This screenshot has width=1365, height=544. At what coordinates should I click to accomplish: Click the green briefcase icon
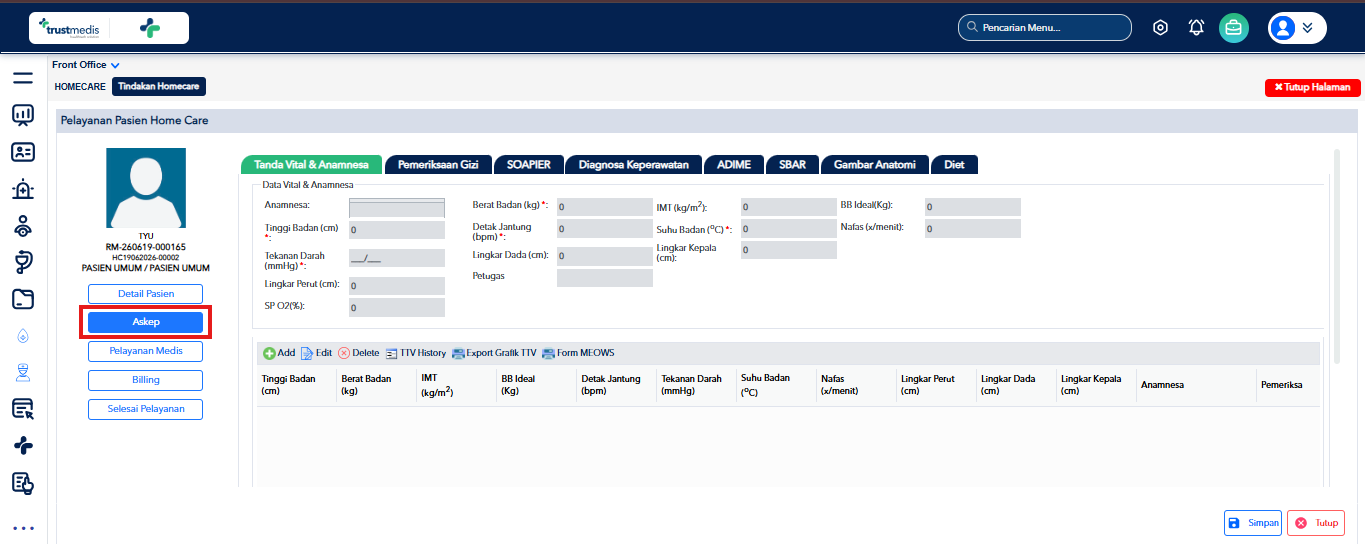1234,28
